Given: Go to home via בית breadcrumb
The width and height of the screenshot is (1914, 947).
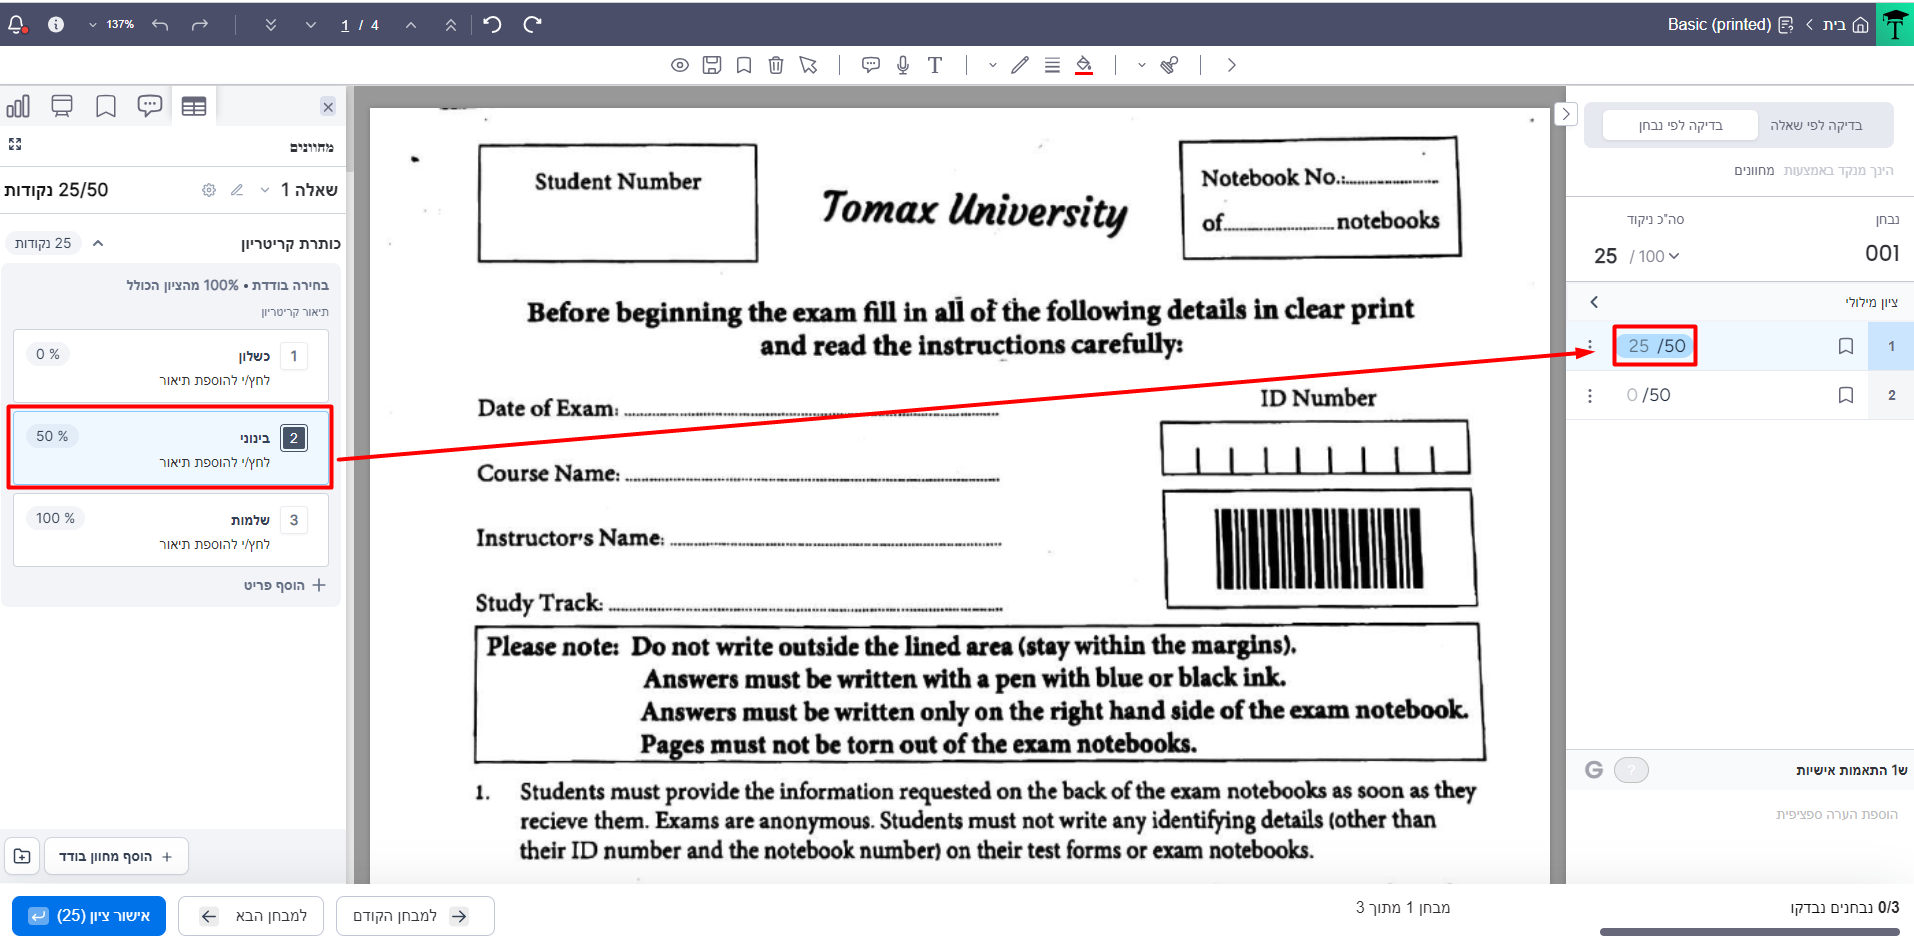Looking at the screenshot, I should click(x=1846, y=25).
